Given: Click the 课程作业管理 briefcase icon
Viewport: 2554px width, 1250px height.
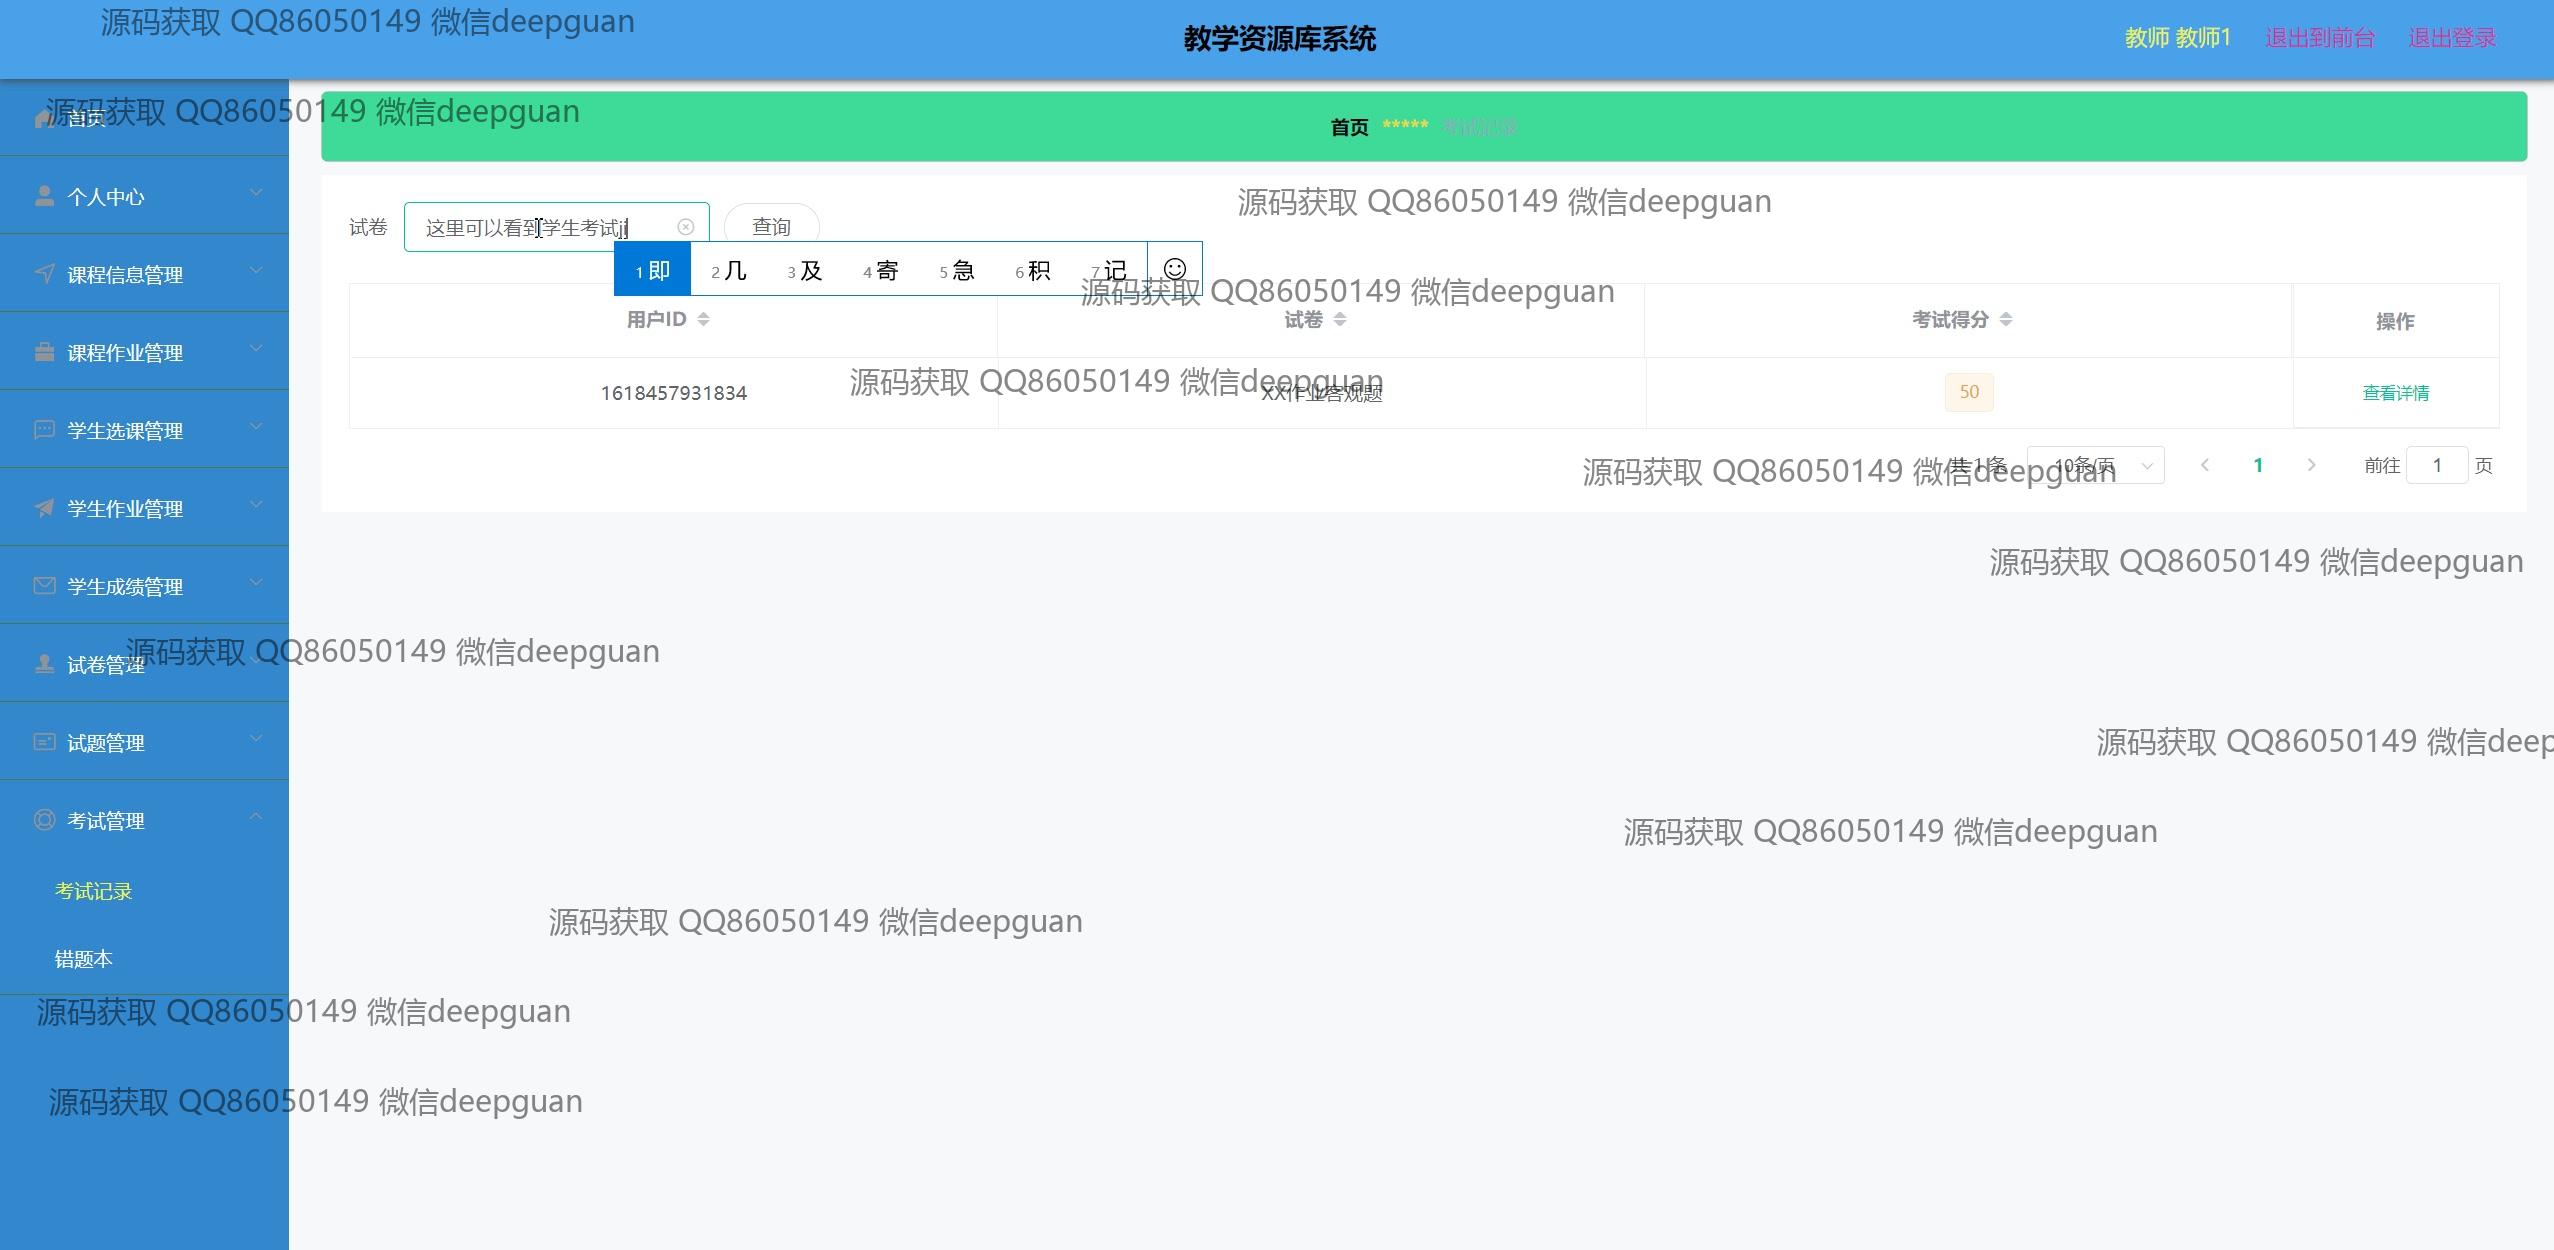Looking at the screenshot, I should 44,352.
